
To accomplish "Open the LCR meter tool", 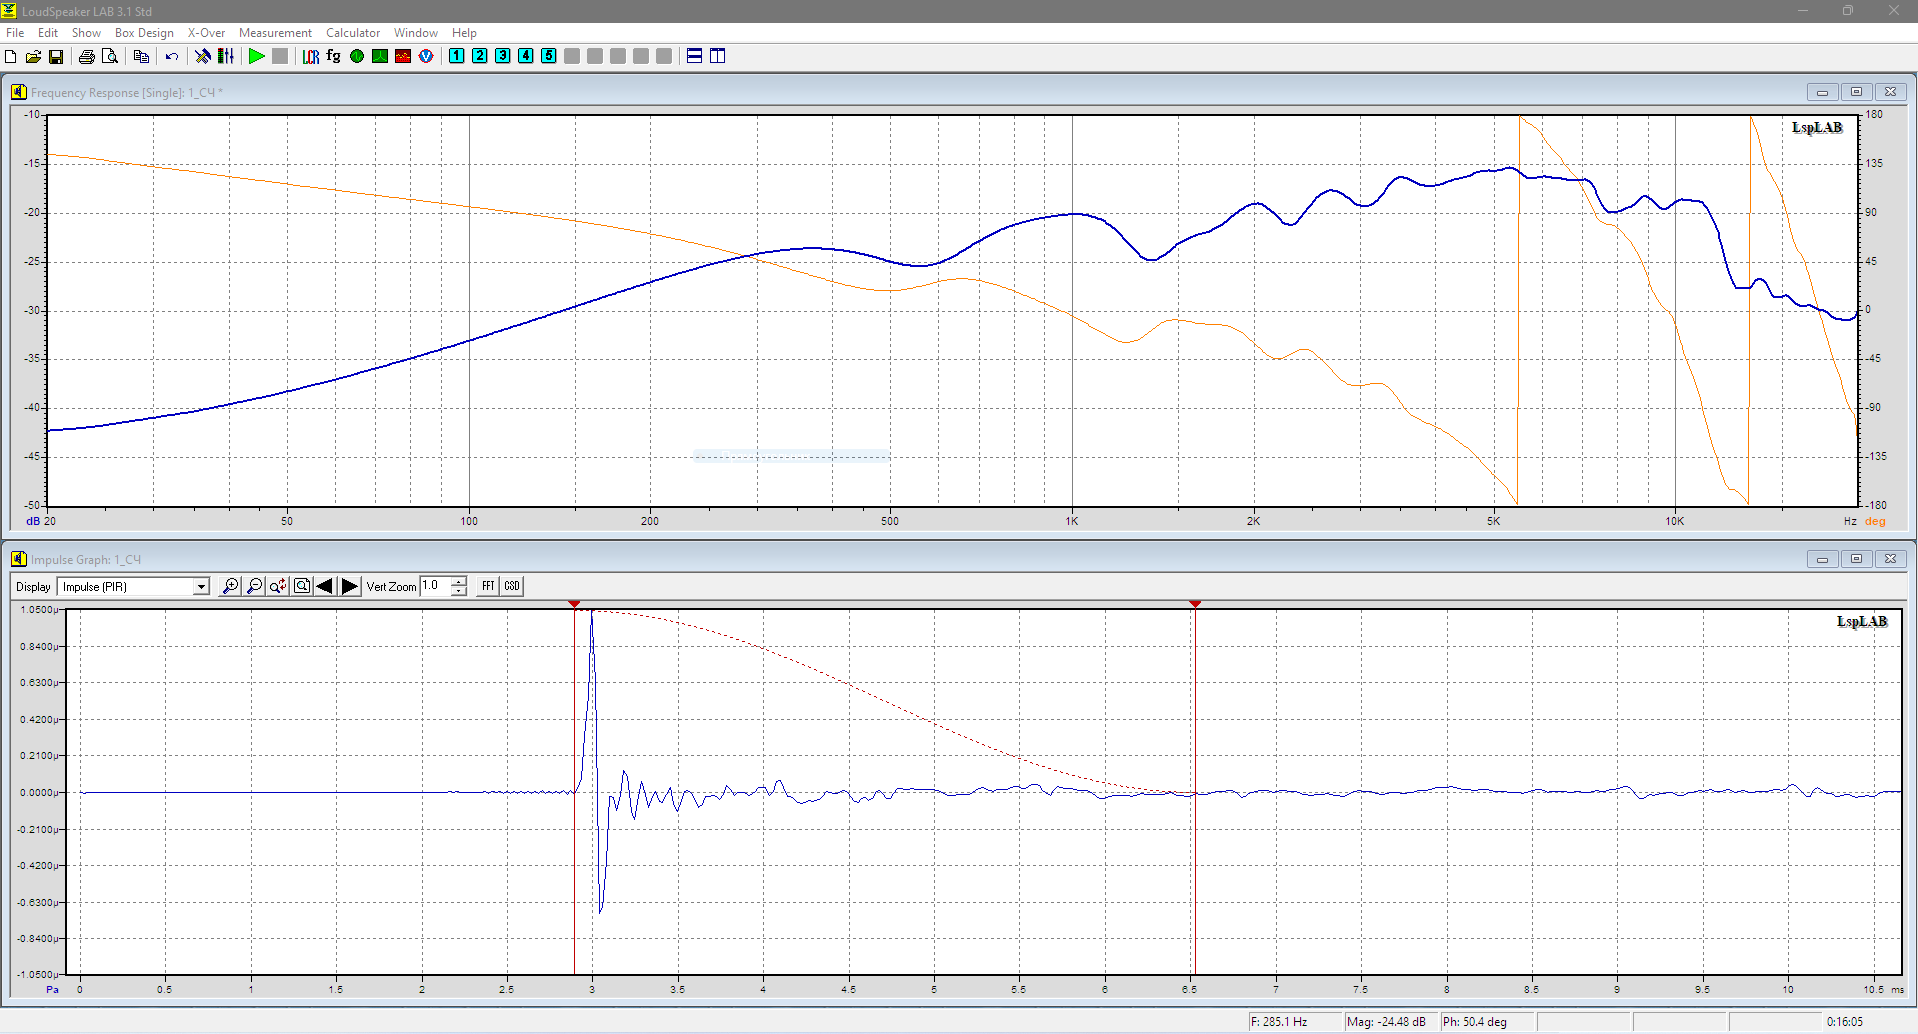I will coord(311,56).
